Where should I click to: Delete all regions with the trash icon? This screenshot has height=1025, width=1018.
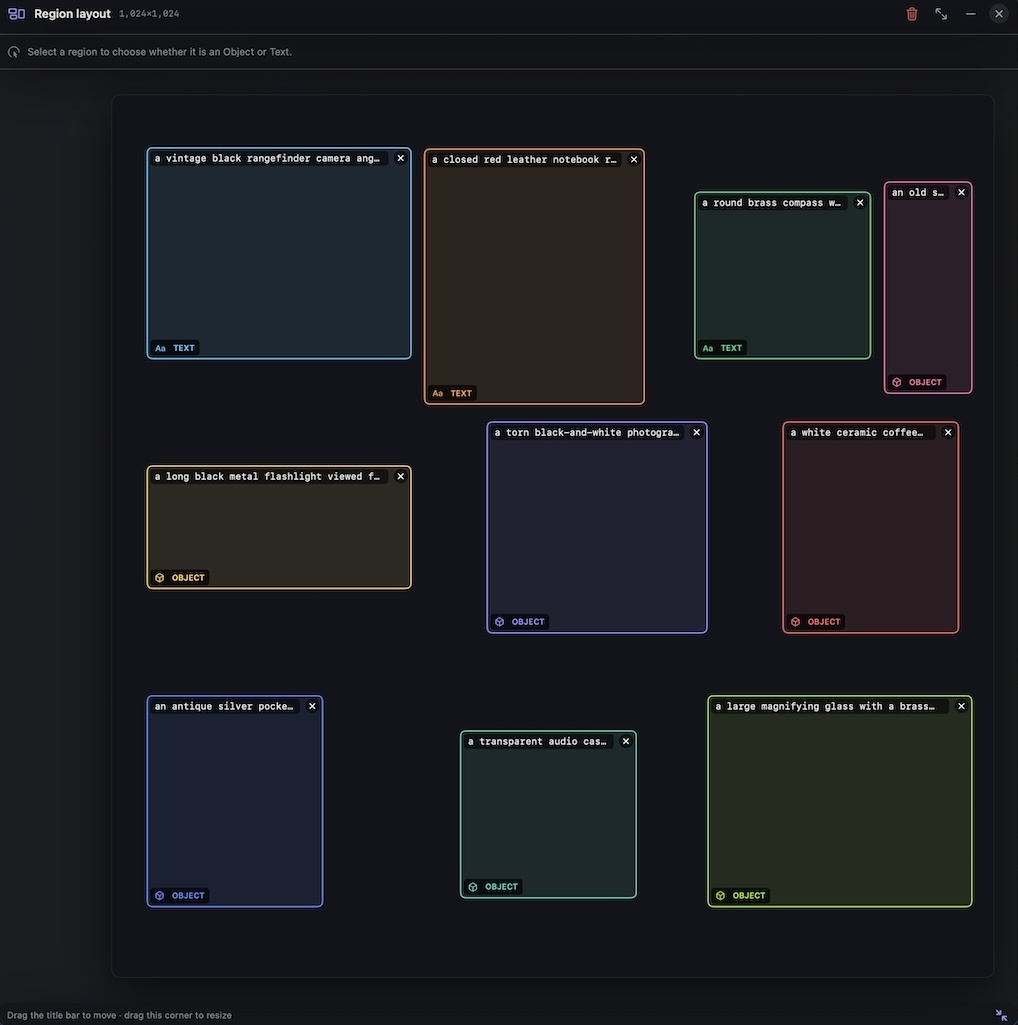[911, 14]
